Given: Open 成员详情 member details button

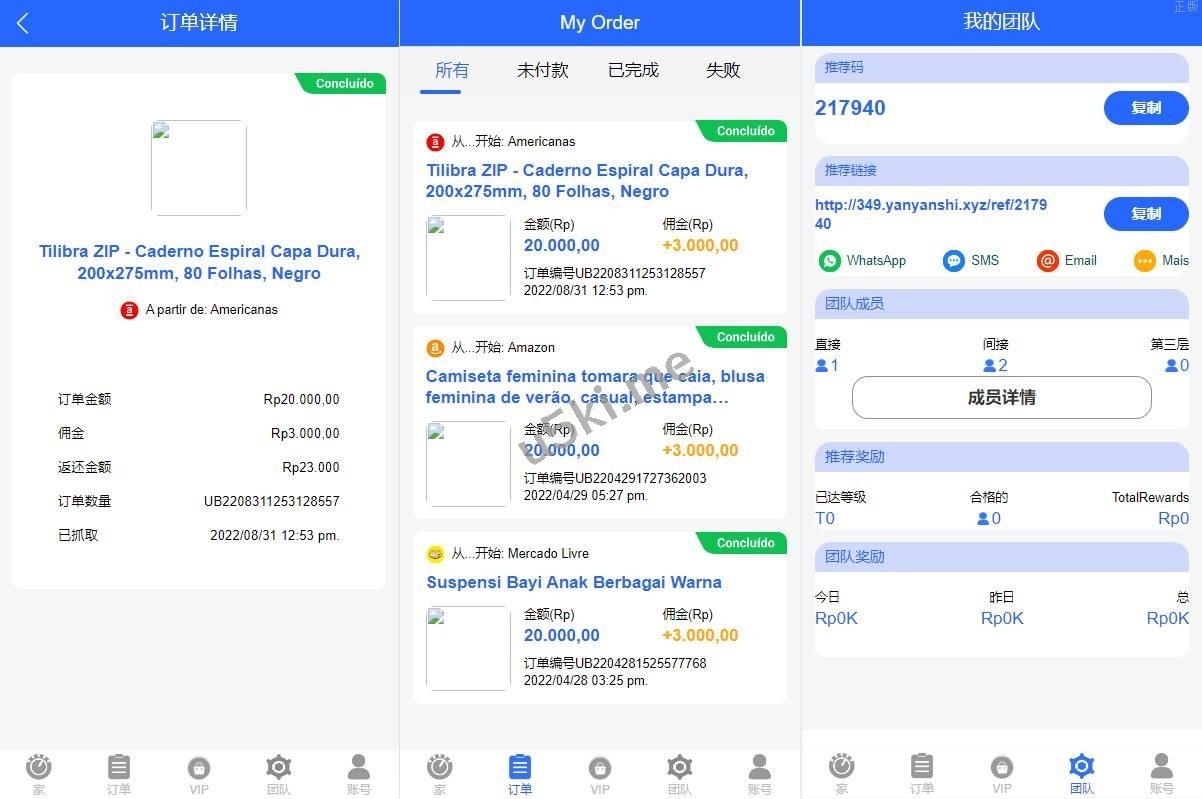Looking at the screenshot, I should pyautogui.click(x=1001, y=397).
